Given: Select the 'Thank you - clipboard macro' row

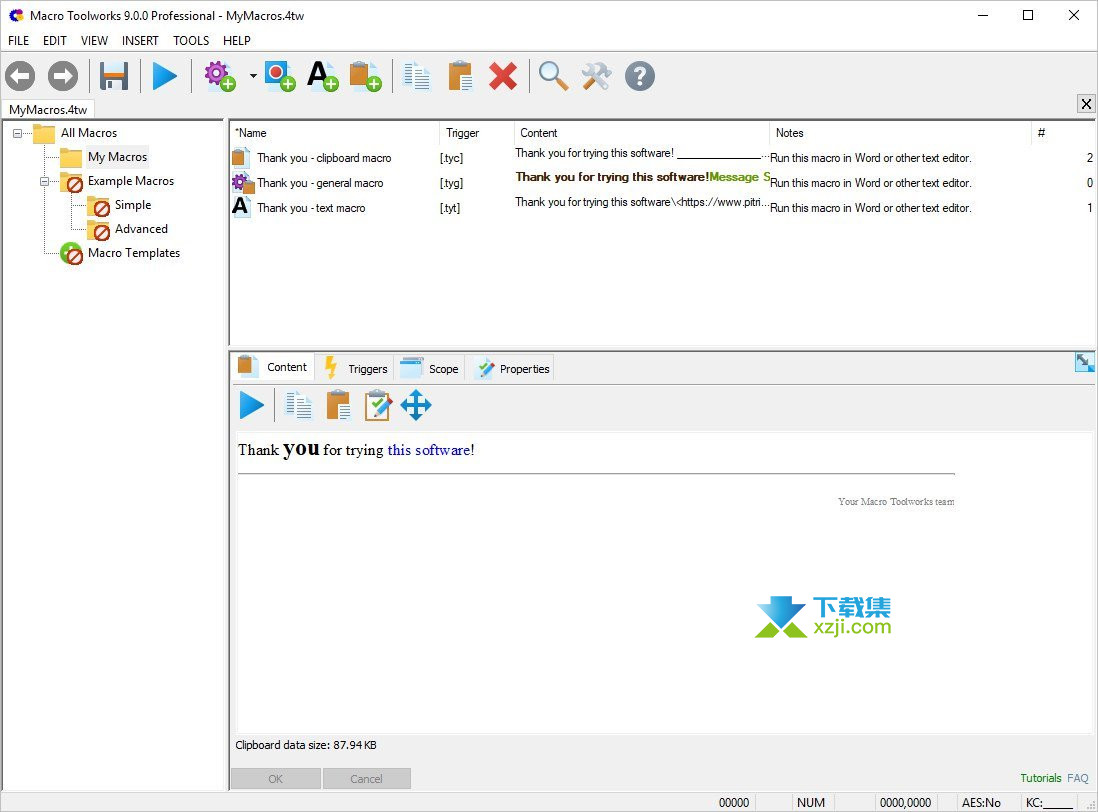Looking at the screenshot, I should 662,158.
